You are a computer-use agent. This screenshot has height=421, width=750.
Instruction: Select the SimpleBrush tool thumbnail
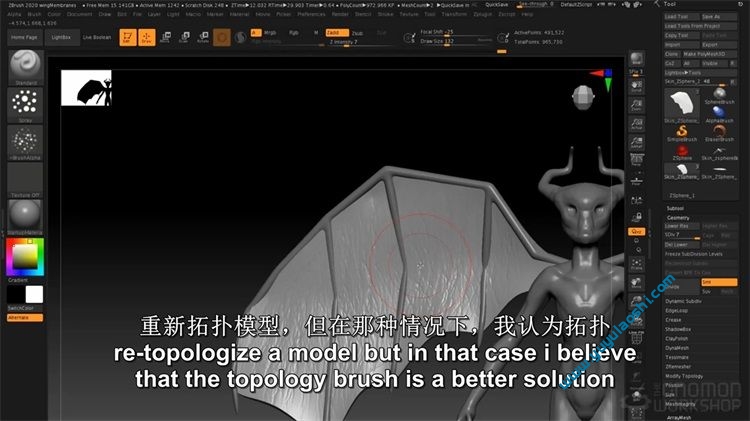682,133
